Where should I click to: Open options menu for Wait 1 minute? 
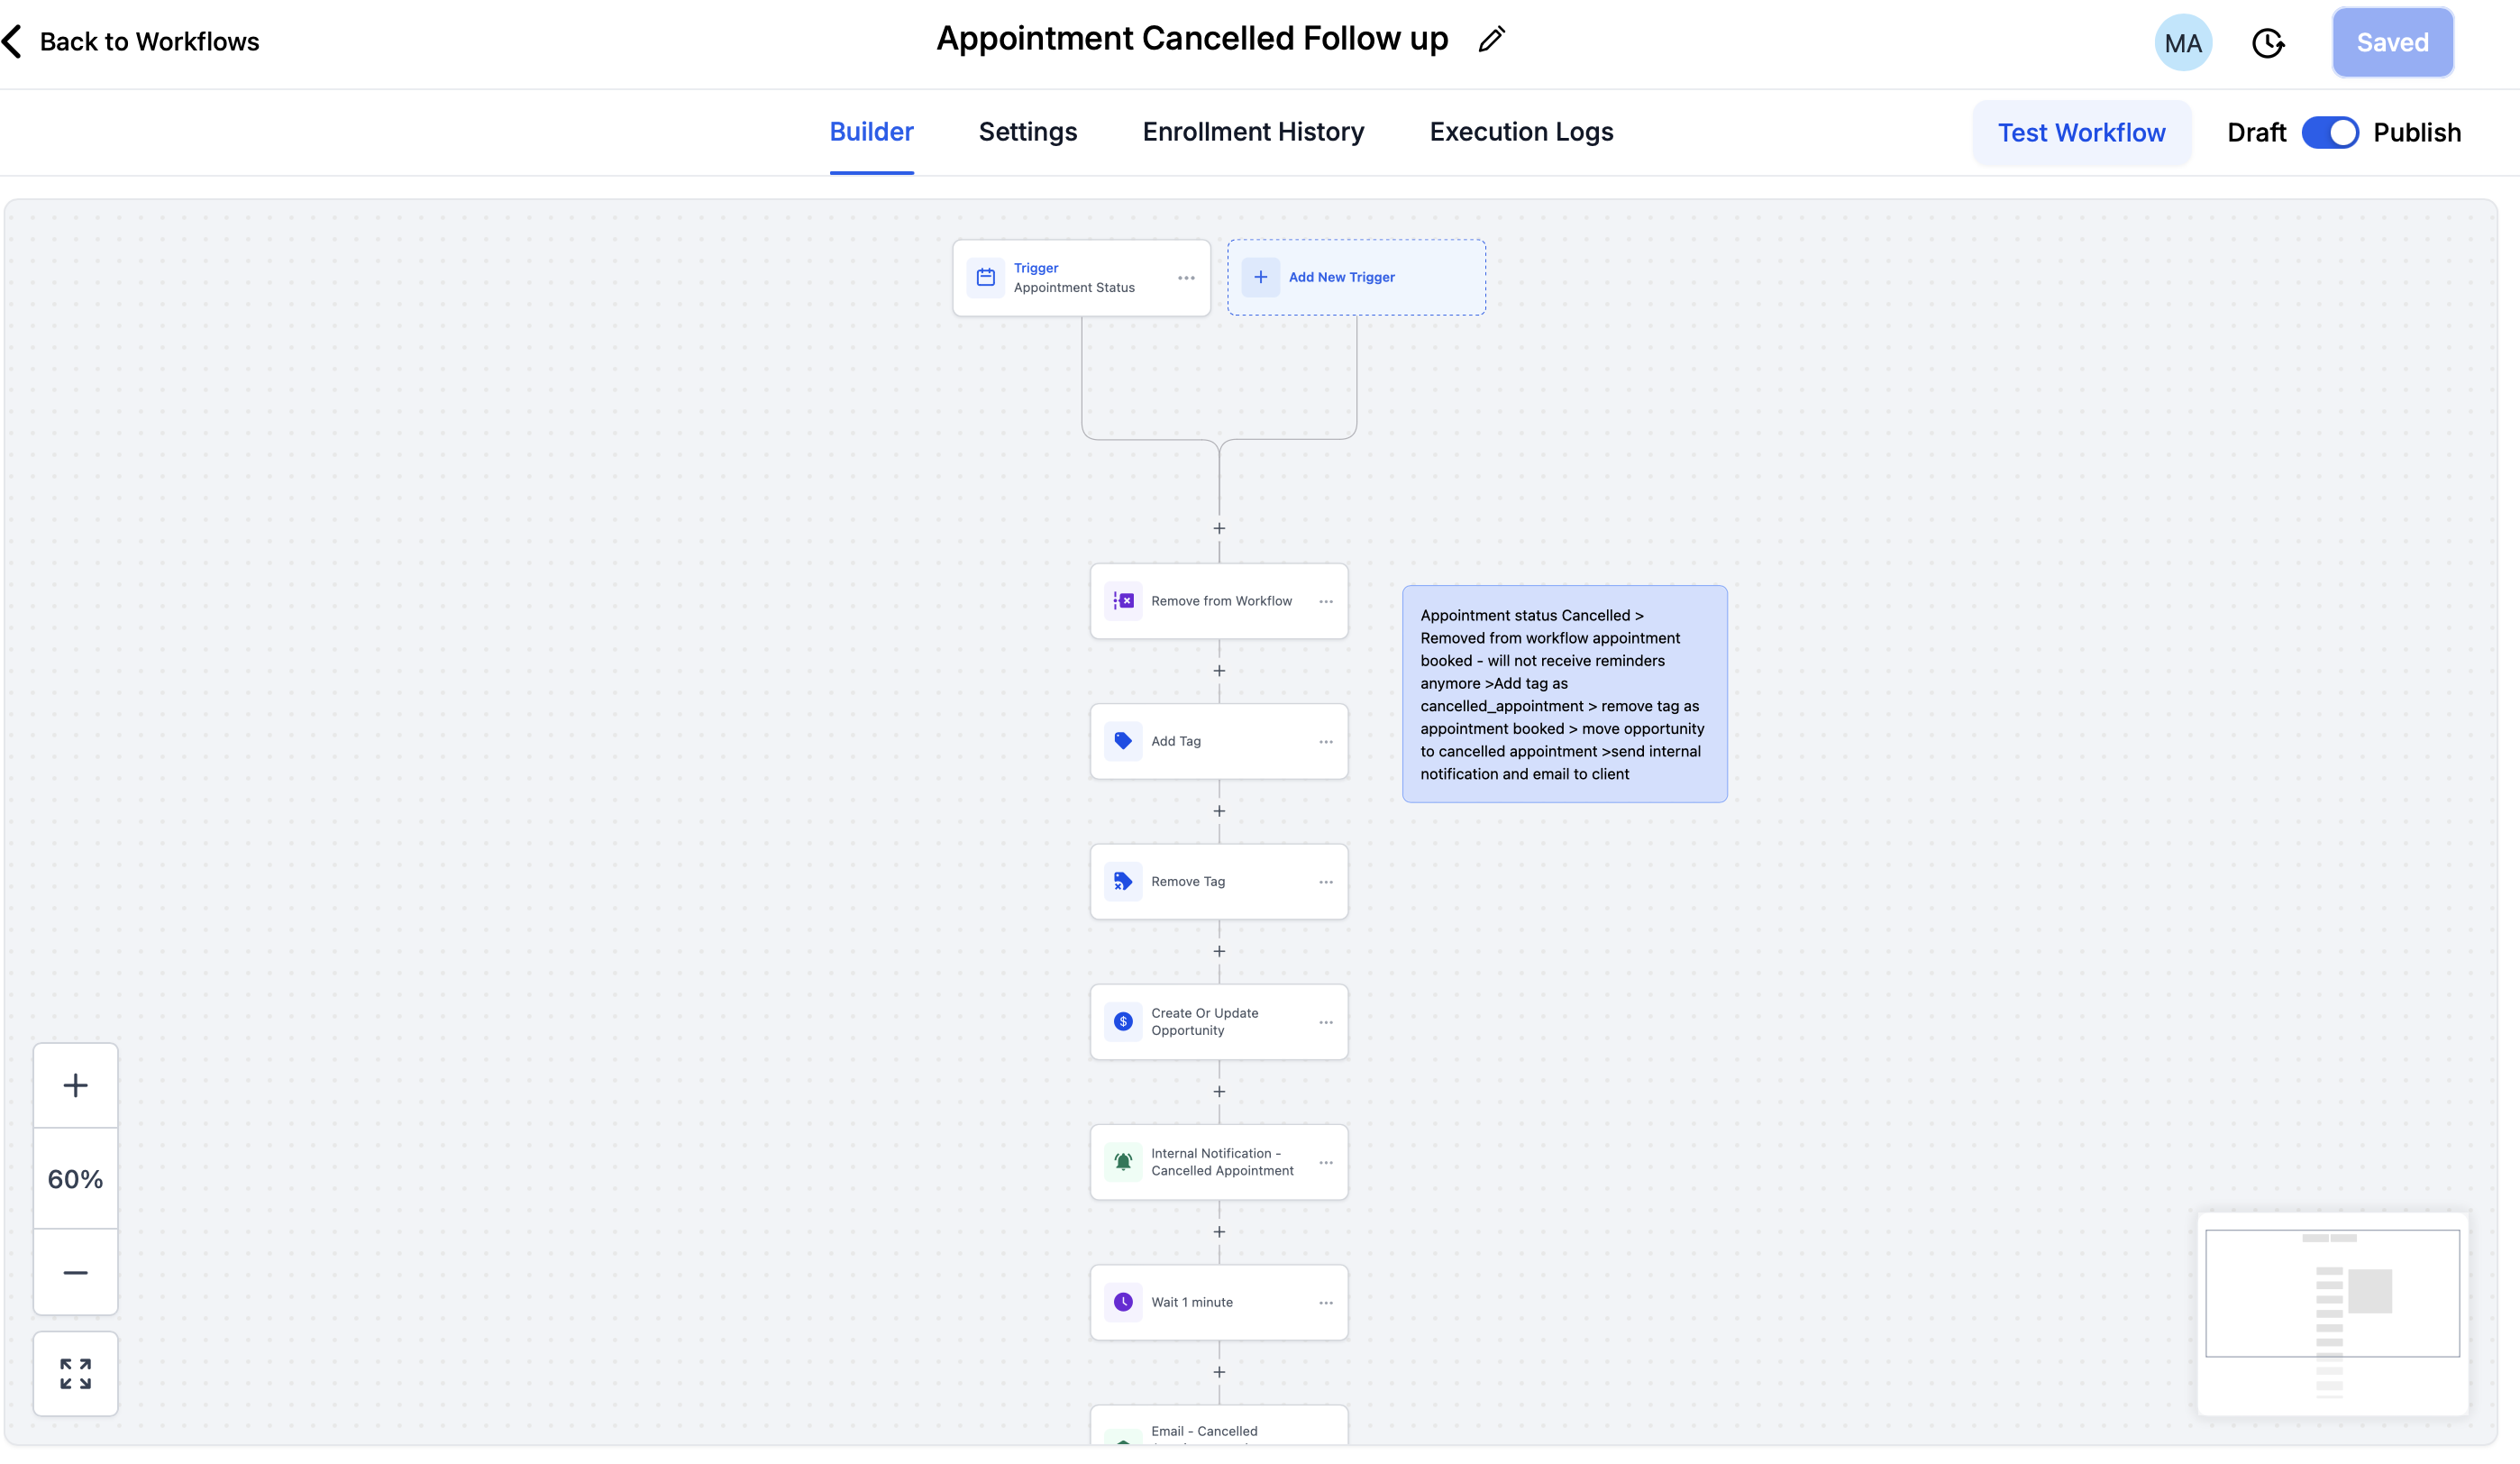(x=1326, y=1302)
